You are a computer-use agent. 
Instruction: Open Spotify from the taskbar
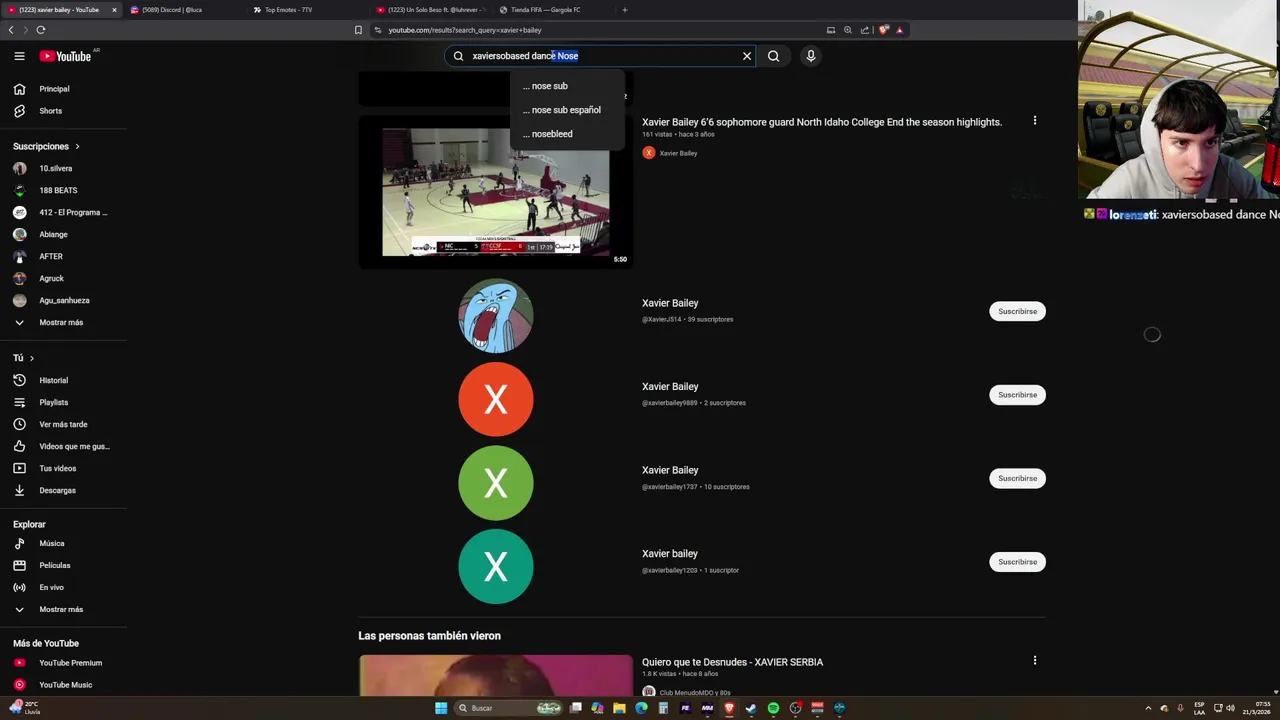pyautogui.click(x=773, y=708)
